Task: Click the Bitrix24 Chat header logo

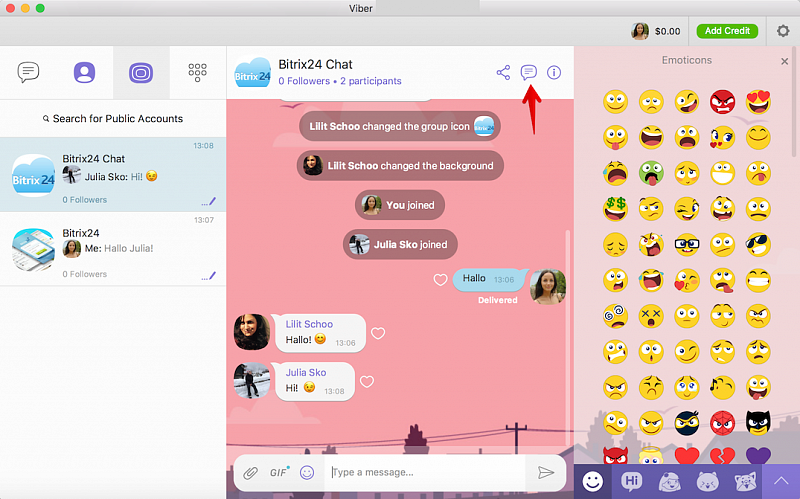Action: click(x=253, y=72)
